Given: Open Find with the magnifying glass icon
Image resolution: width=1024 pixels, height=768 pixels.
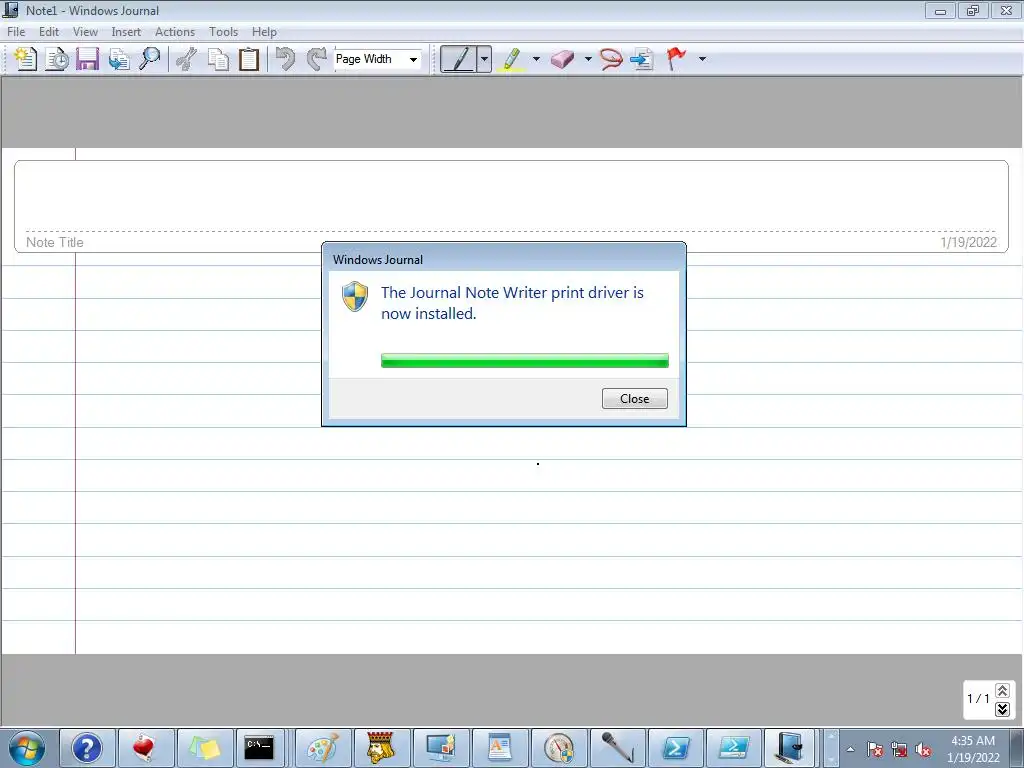Looking at the screenshot, I should click(x=150, y=59).
